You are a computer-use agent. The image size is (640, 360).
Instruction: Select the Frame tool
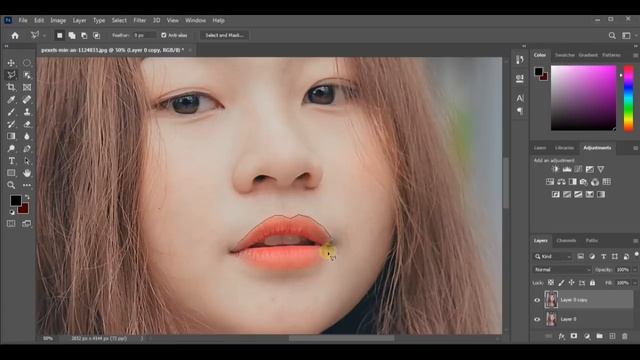click(x=27, y=87)
